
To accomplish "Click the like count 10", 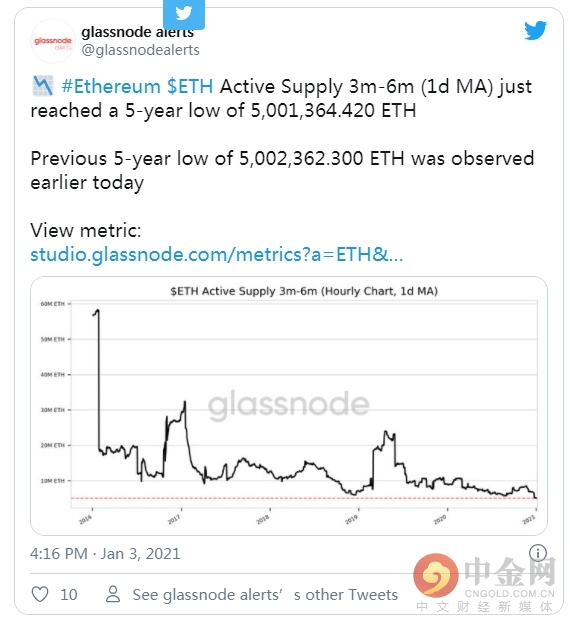I will pos(69,594).
